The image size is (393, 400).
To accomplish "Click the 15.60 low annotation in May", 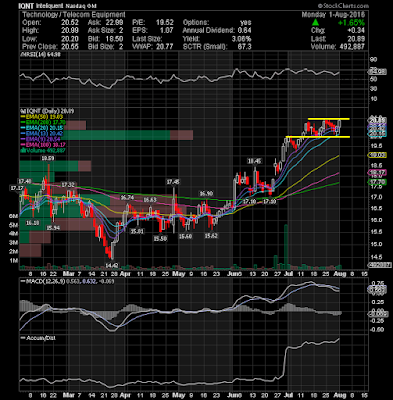I will (185, 236).
